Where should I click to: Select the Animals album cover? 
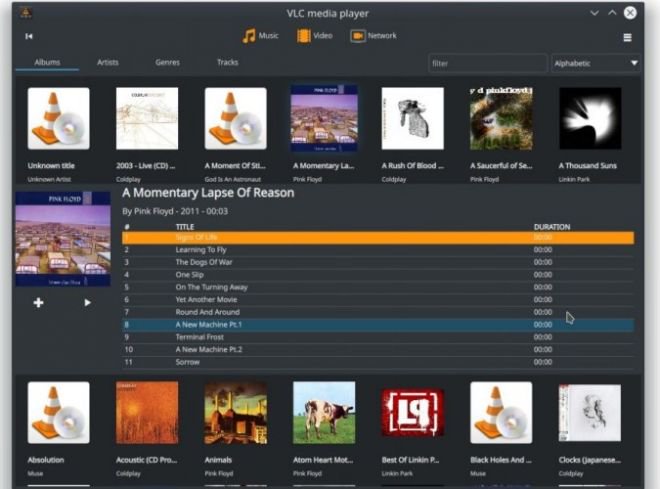236,412
